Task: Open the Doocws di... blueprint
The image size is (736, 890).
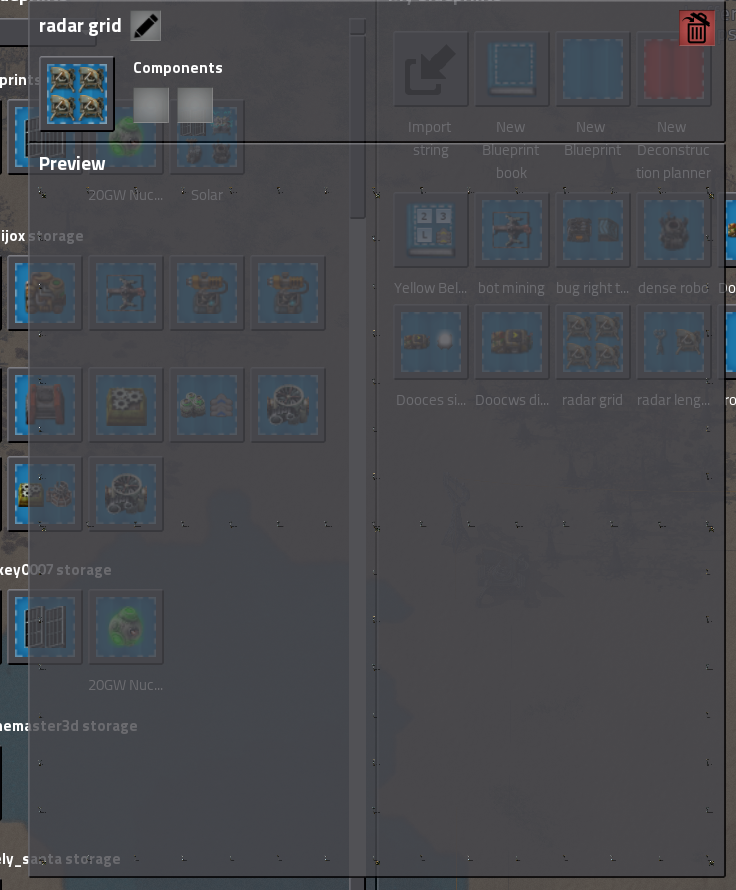Action: pos(511,342)
